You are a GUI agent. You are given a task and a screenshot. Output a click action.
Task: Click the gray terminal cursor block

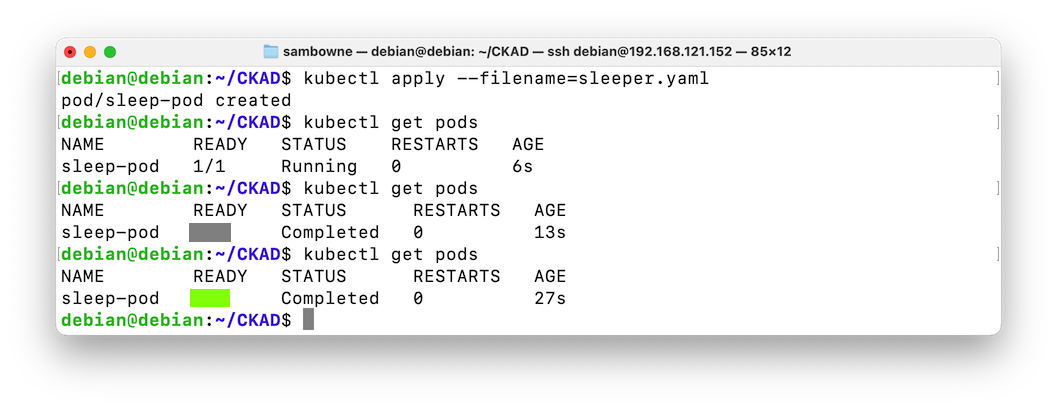(308, 319)
